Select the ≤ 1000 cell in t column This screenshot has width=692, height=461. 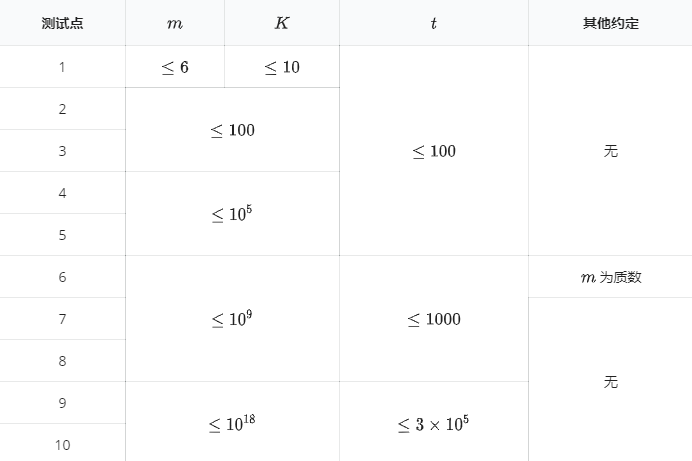point(433,319)
